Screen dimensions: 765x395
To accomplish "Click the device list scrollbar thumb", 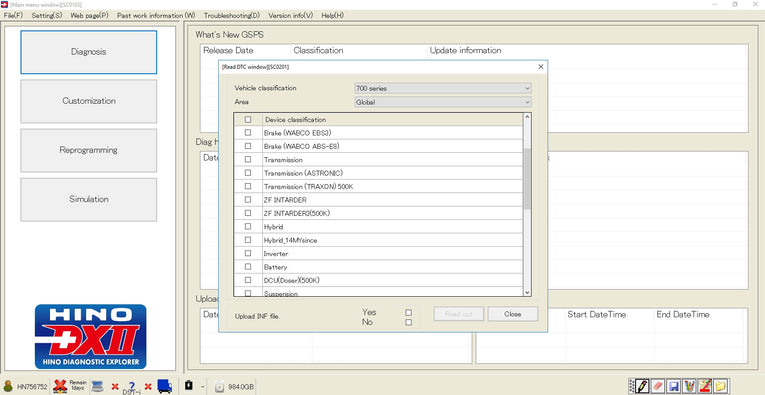I will pos(527,179).
